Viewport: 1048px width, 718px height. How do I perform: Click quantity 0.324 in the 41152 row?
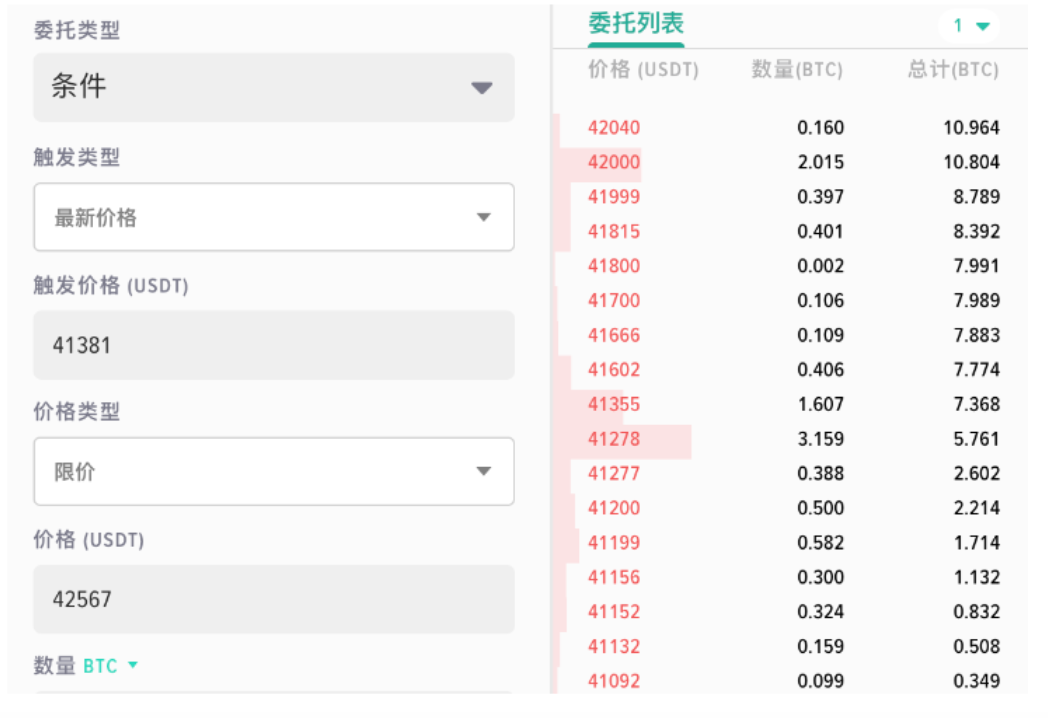821,612
